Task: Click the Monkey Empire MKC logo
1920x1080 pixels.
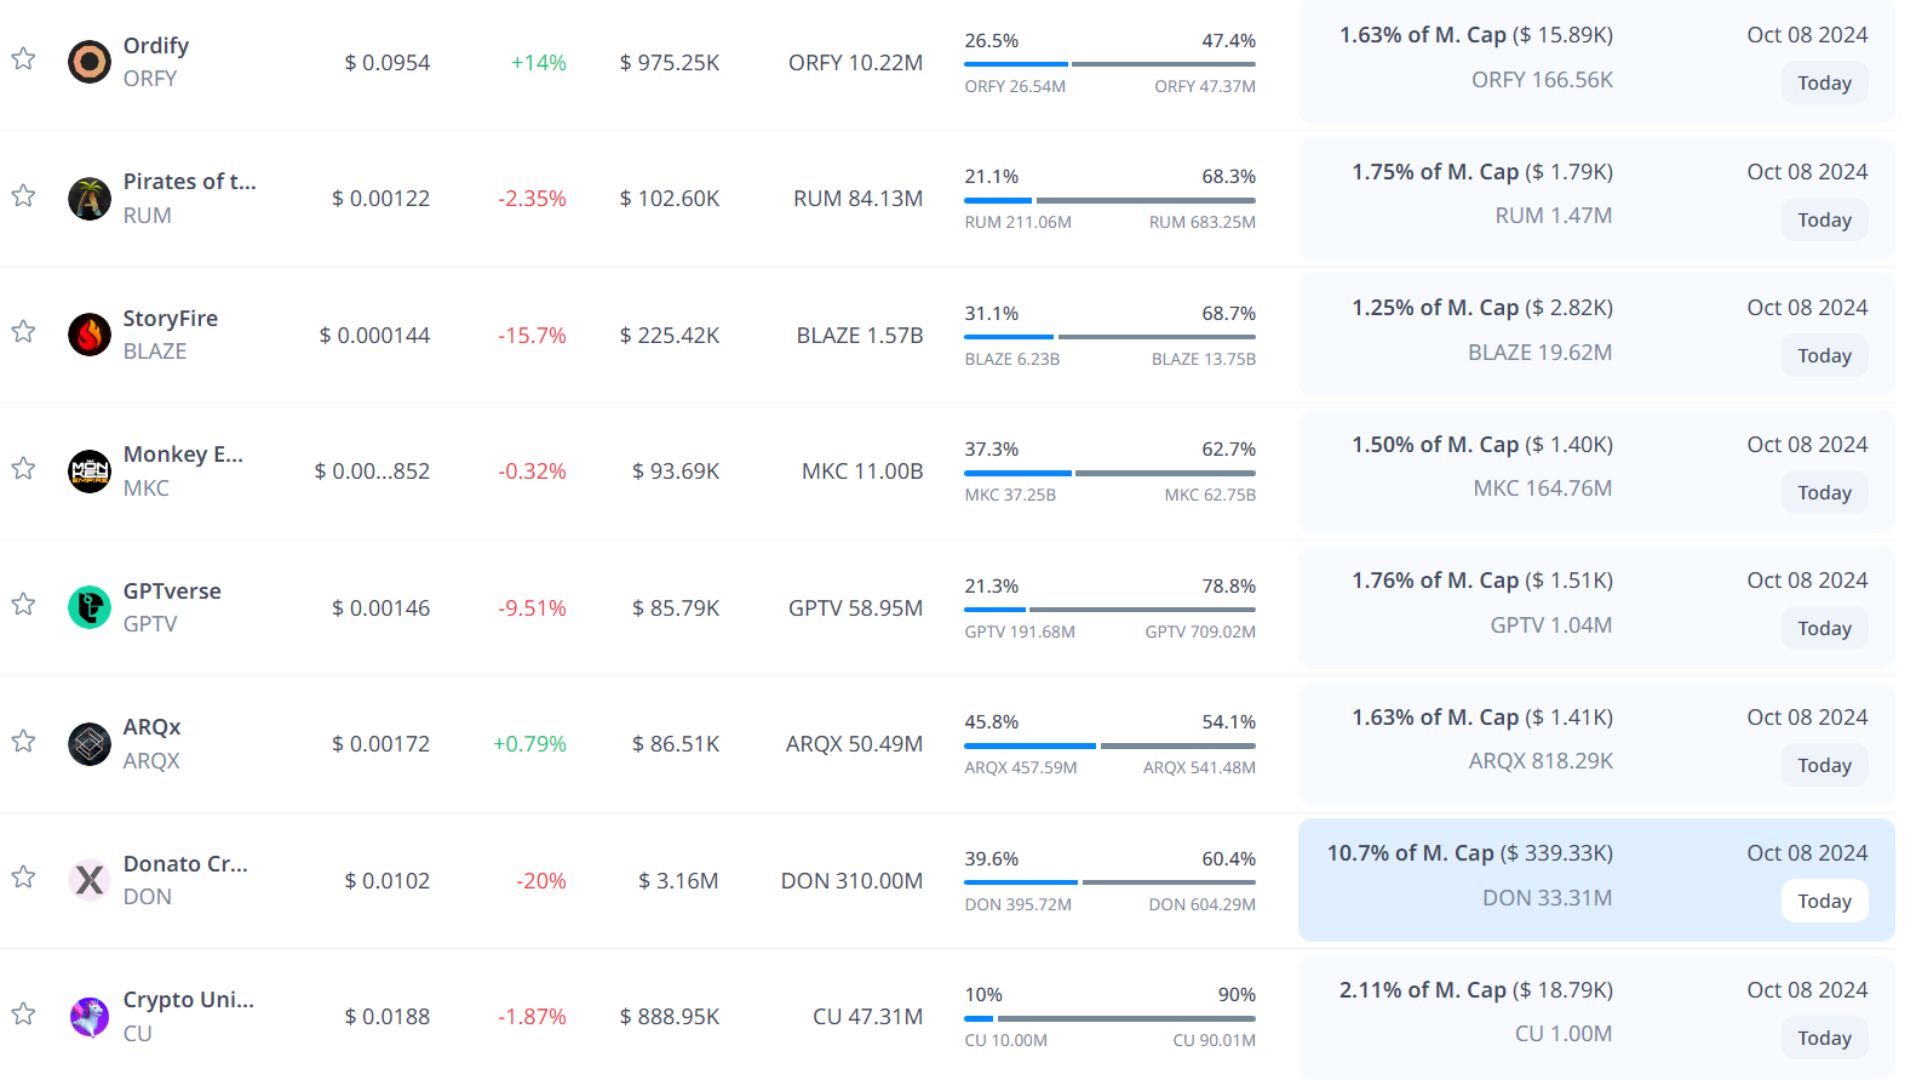Action: pyautogui.click(x=89, y=471)
